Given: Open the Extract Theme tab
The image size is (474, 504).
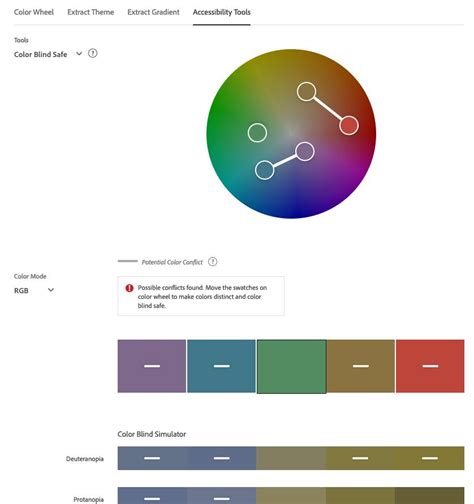Looking at the screenshot, I should click(91, 12).
